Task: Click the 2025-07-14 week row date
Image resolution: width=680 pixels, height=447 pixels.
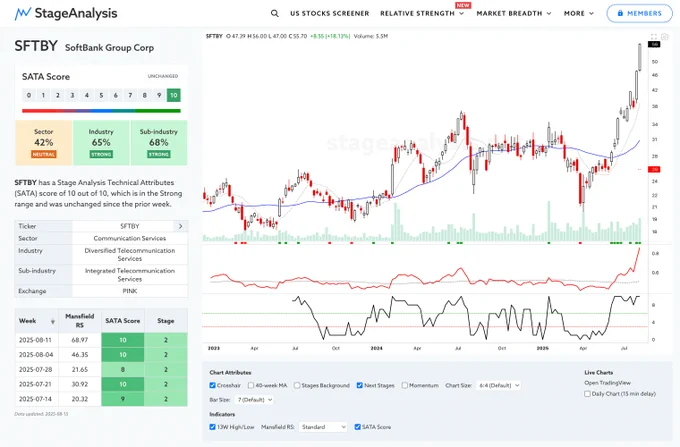Action: click(x=36, y=399)
